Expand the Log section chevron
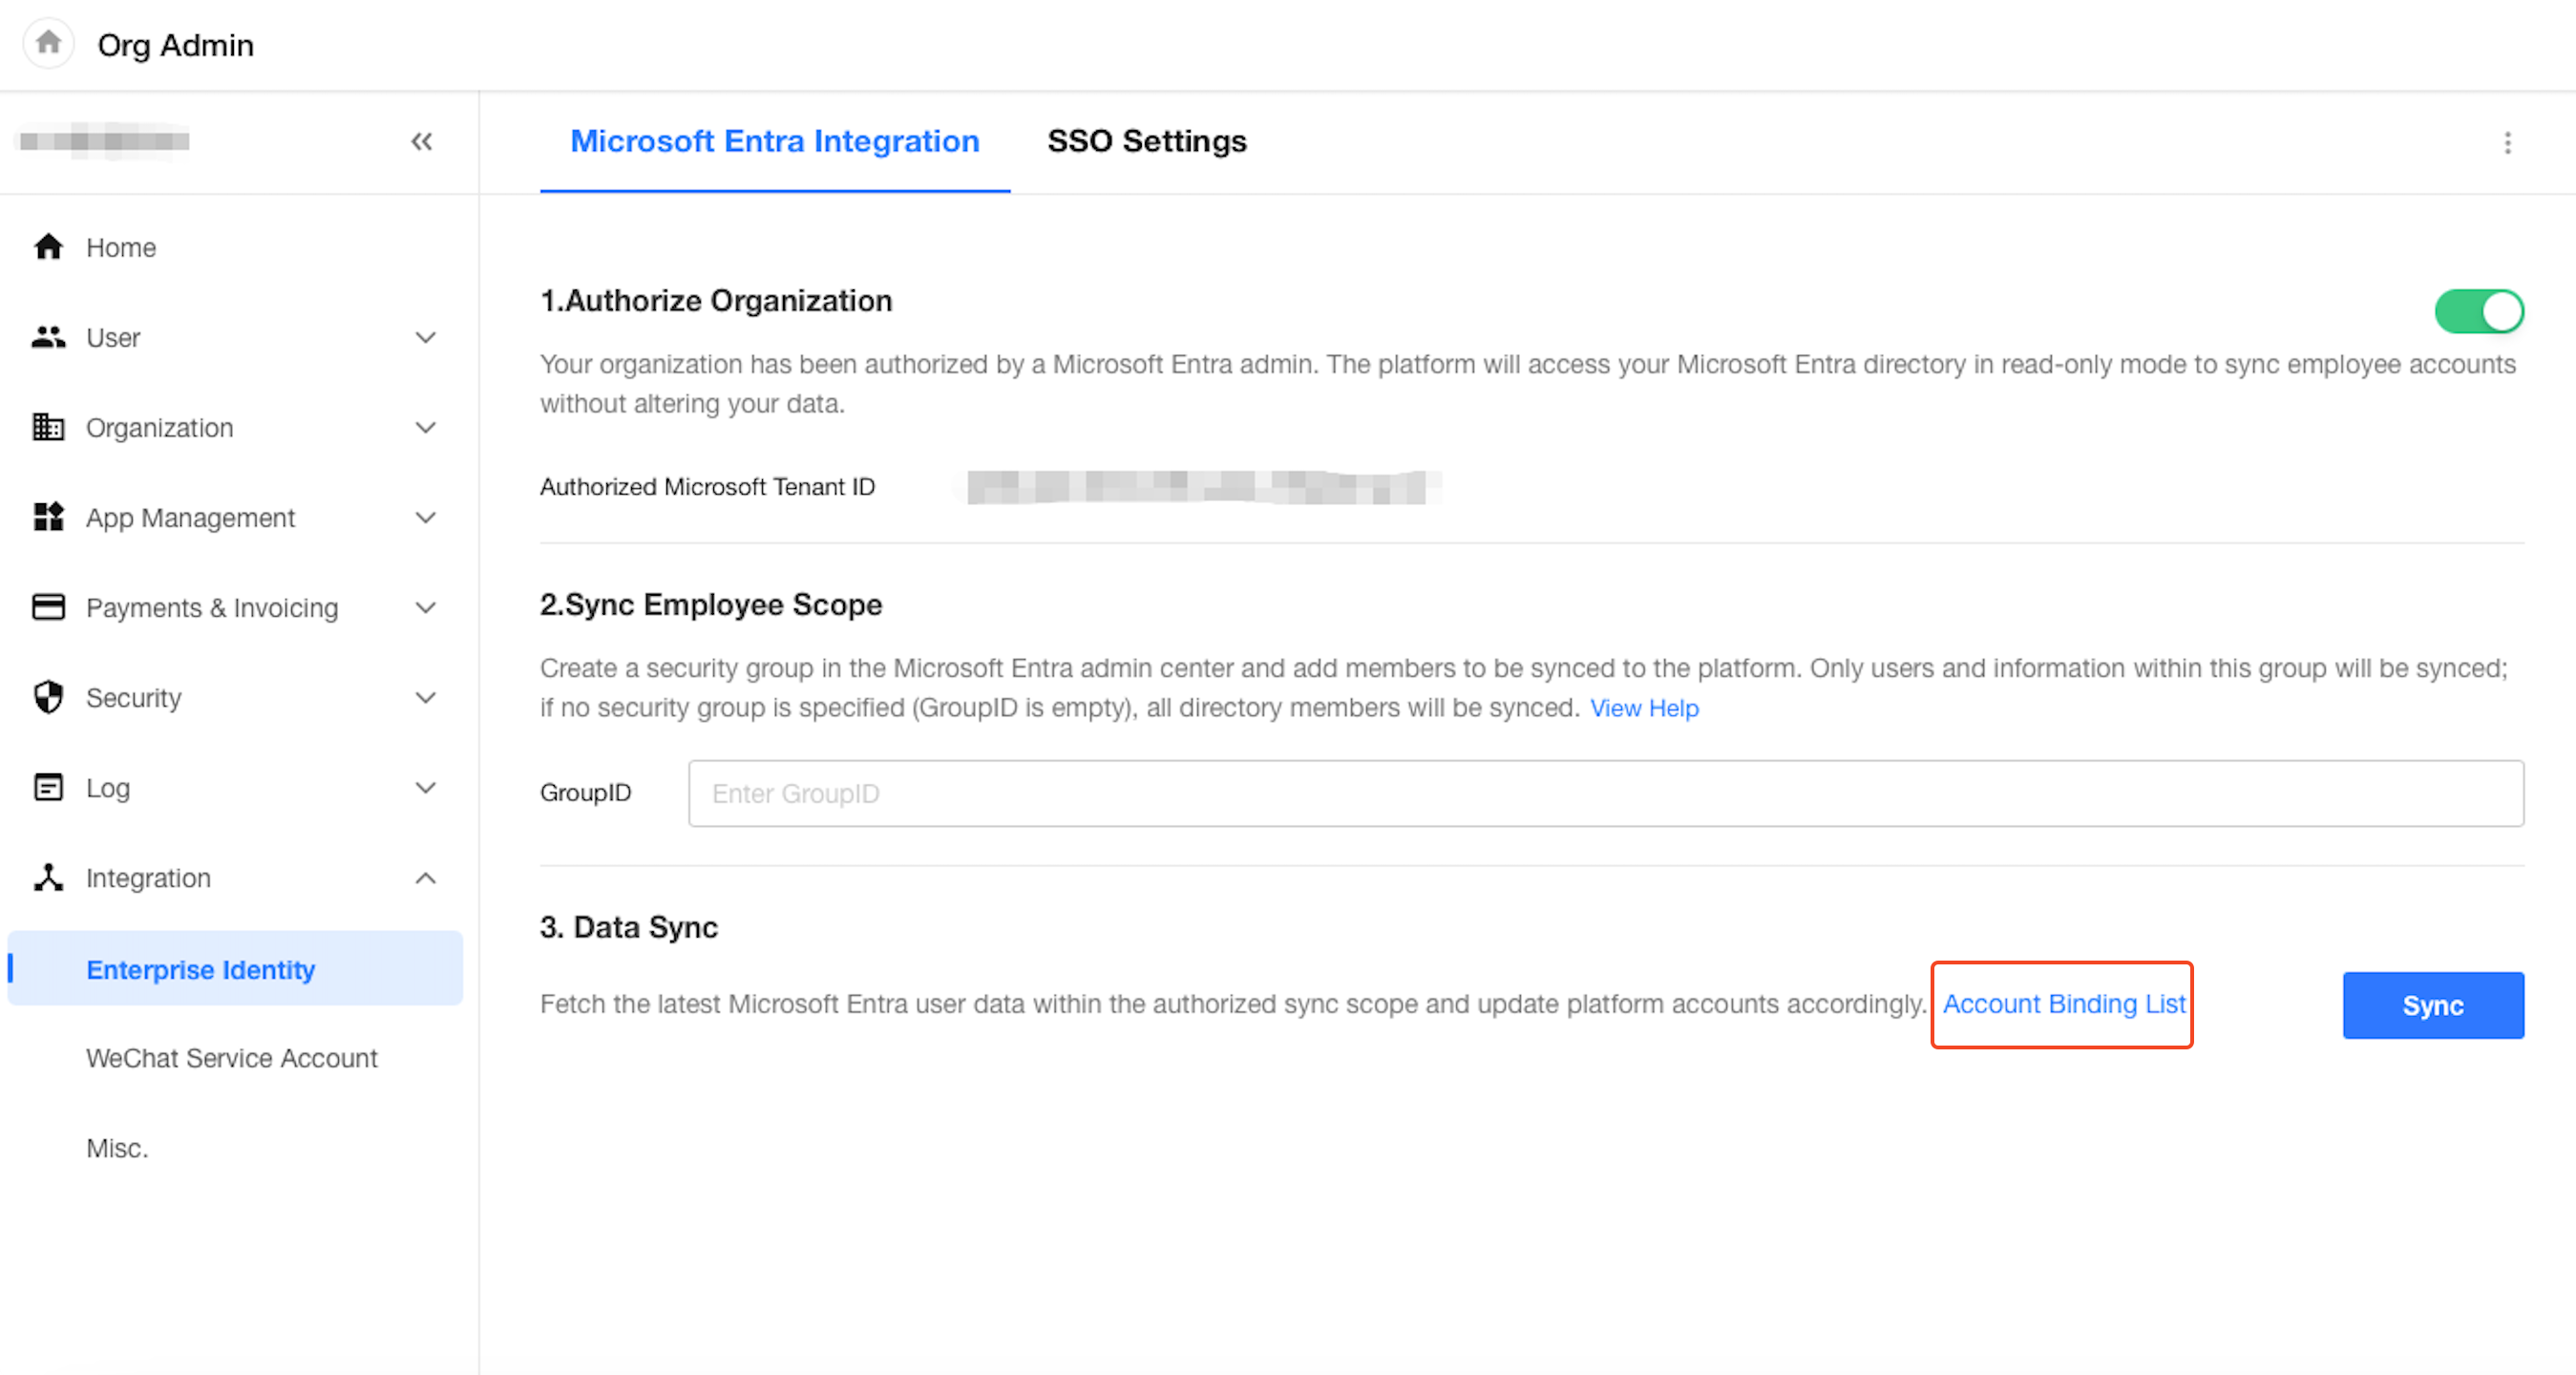This screenshot has width=2576, height=1375. 426,788
